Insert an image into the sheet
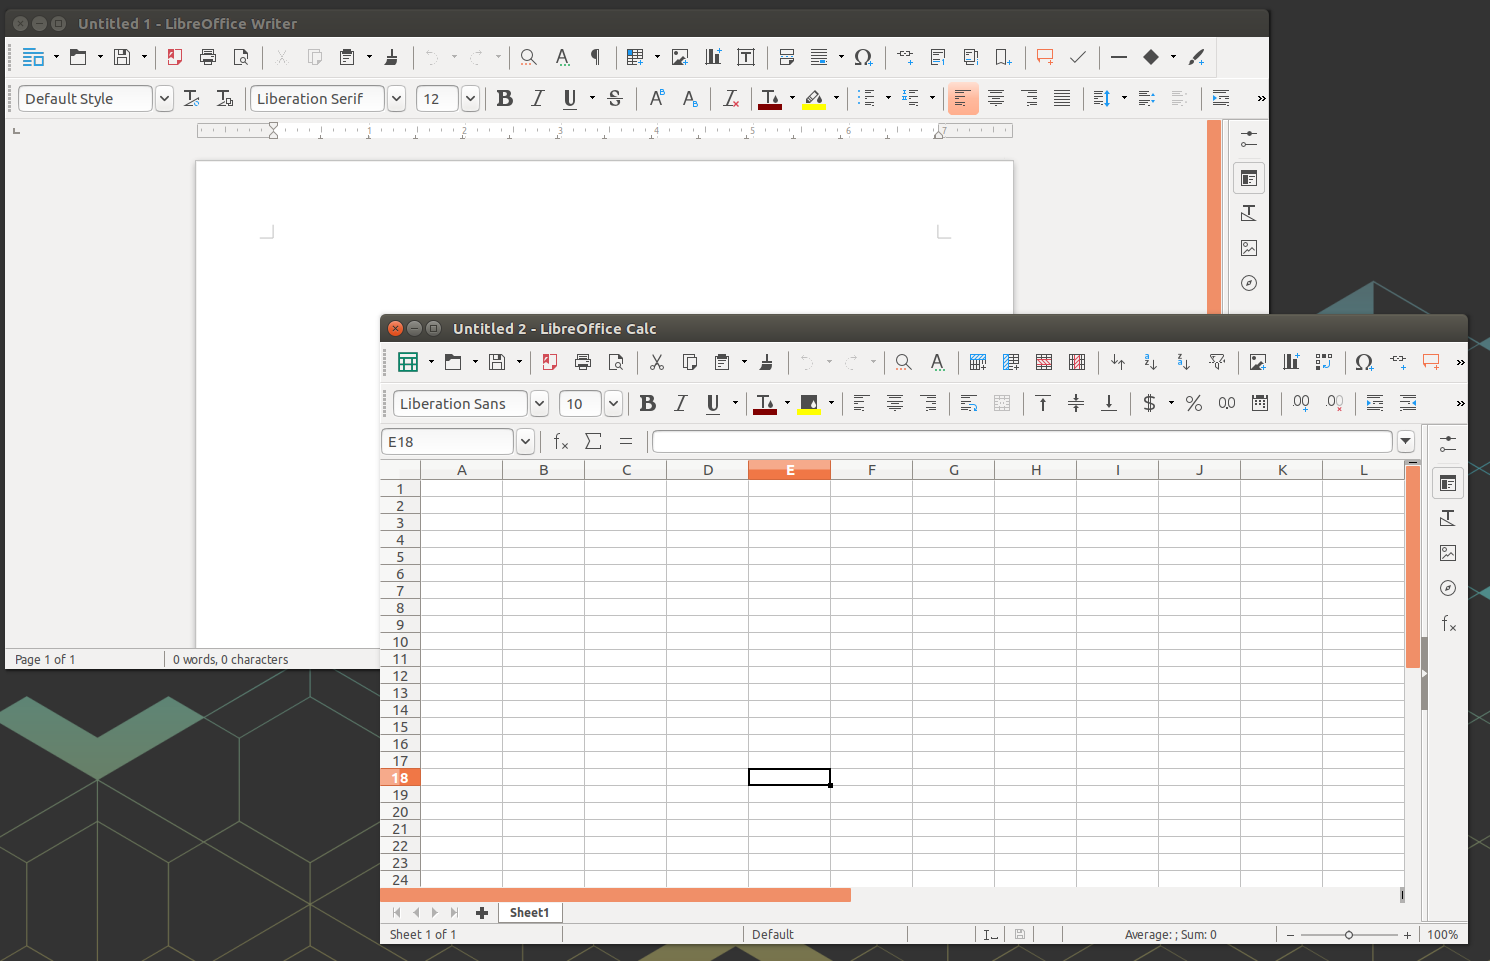 point(1258,362)
